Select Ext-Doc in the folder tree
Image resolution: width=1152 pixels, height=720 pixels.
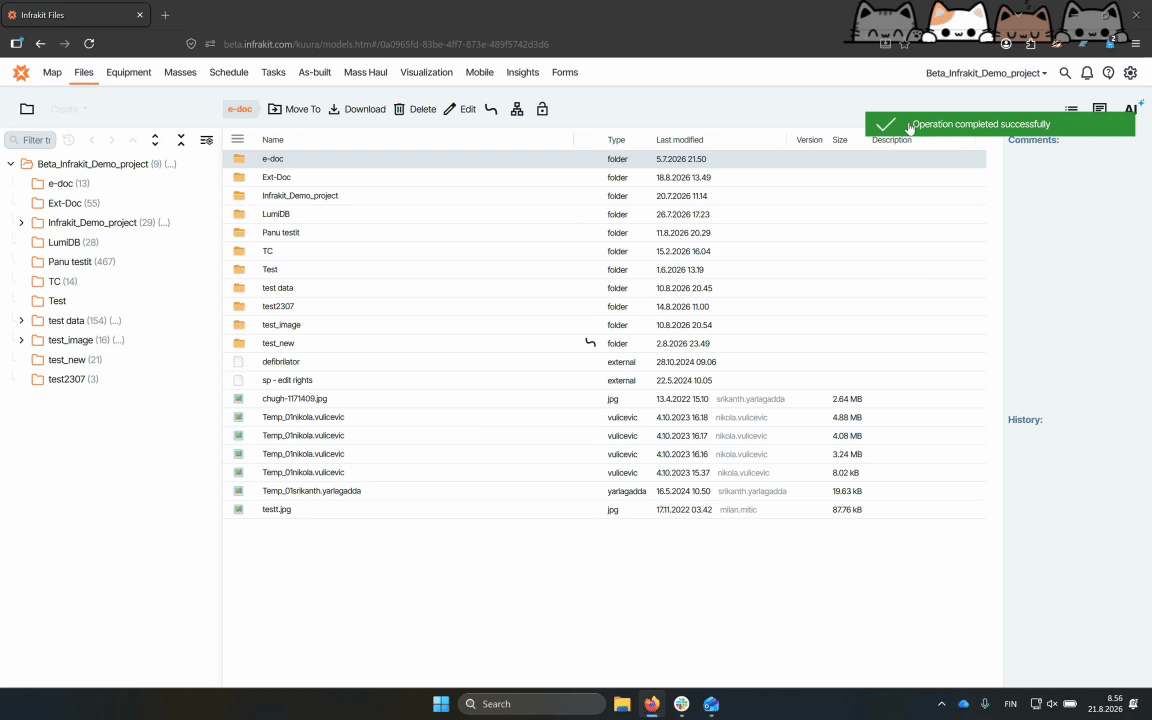(x=66, y=203)
